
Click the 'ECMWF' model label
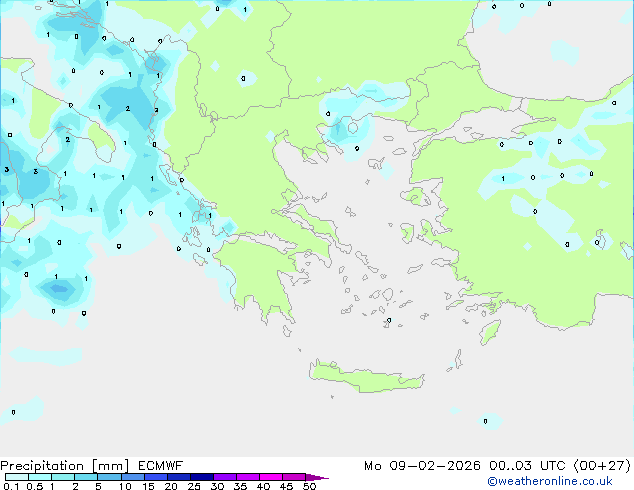[x=161, y=466]
